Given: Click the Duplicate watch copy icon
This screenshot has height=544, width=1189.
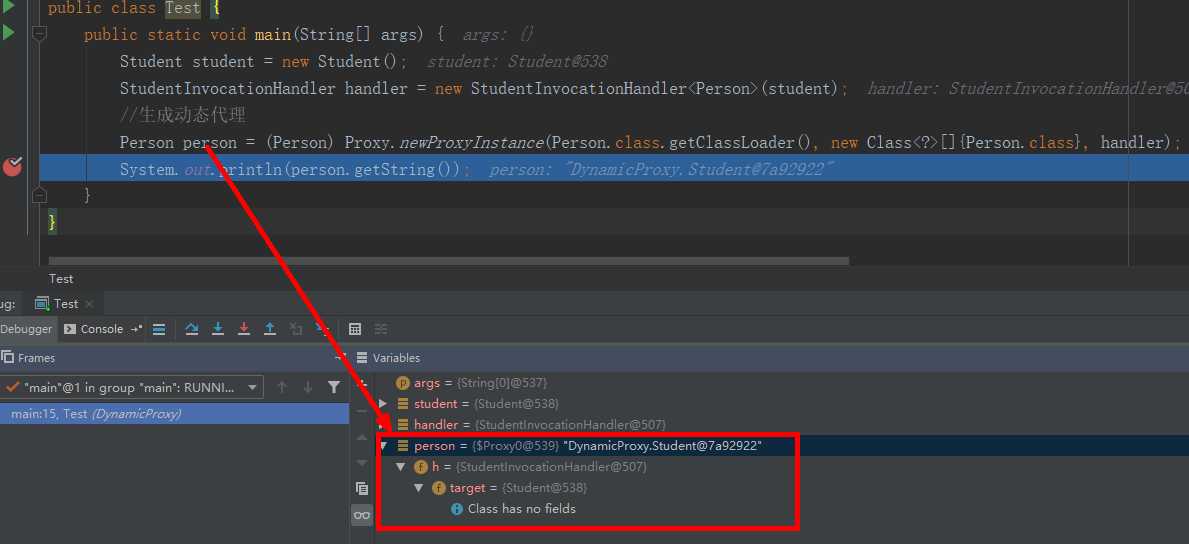Looking at the screenshot, I should 362,488.
